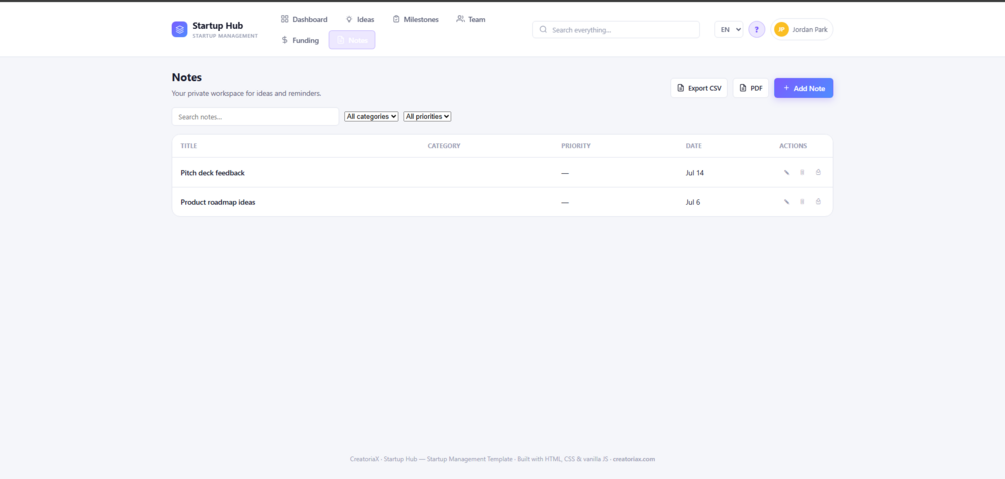This screenshot has width=1005, height=479.
Task: Export notes as CSV
Action: click(699, 88)
